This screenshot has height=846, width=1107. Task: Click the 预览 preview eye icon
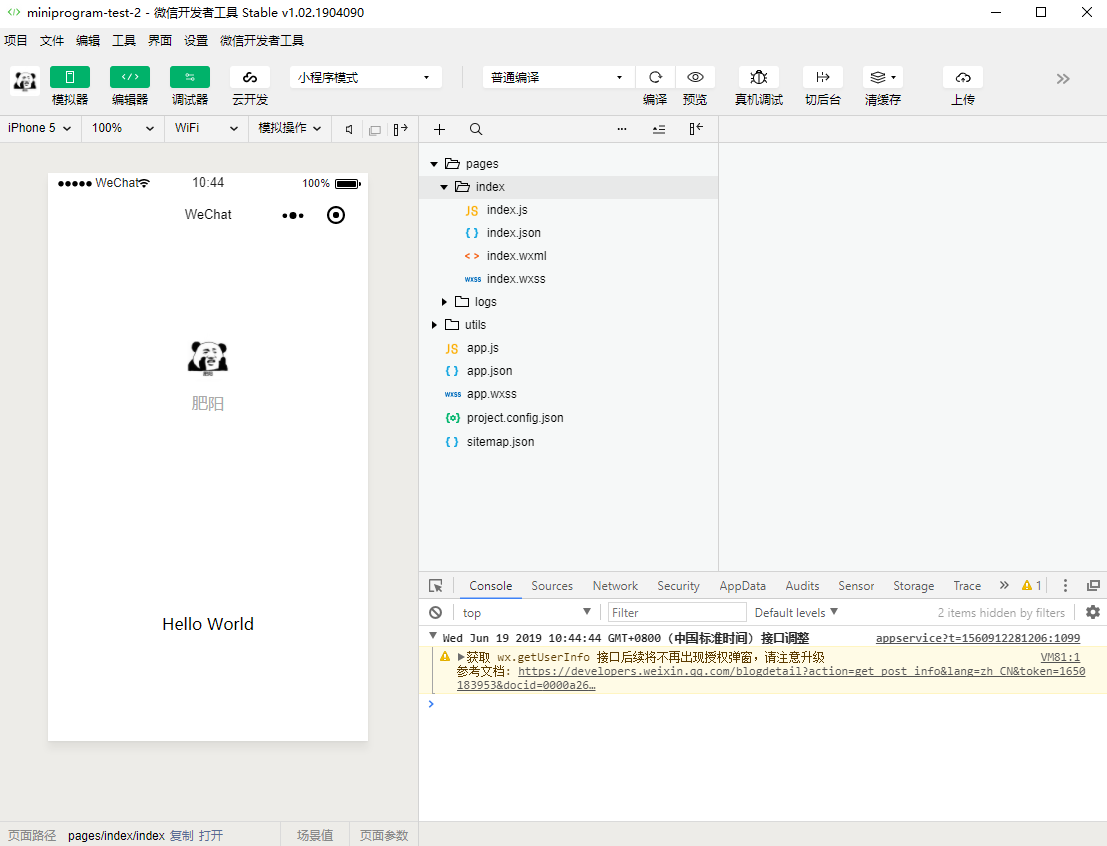coord(695,77)
